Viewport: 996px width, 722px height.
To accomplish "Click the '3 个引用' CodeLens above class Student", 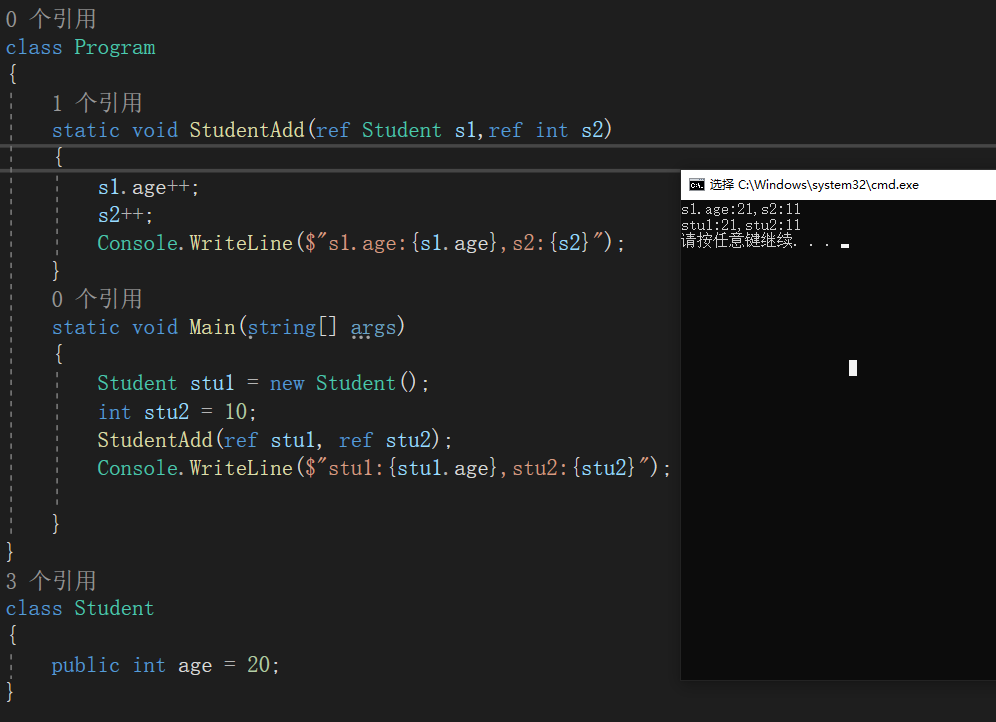I will [51, 581].
